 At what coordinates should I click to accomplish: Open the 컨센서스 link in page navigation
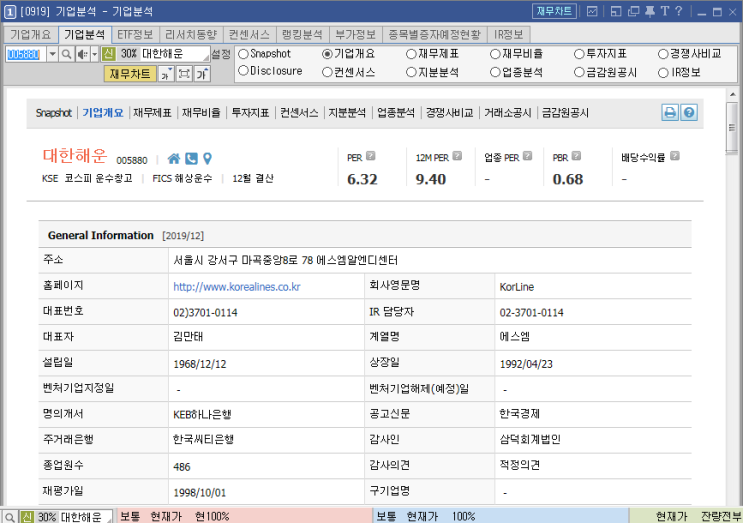pos(299,113)
